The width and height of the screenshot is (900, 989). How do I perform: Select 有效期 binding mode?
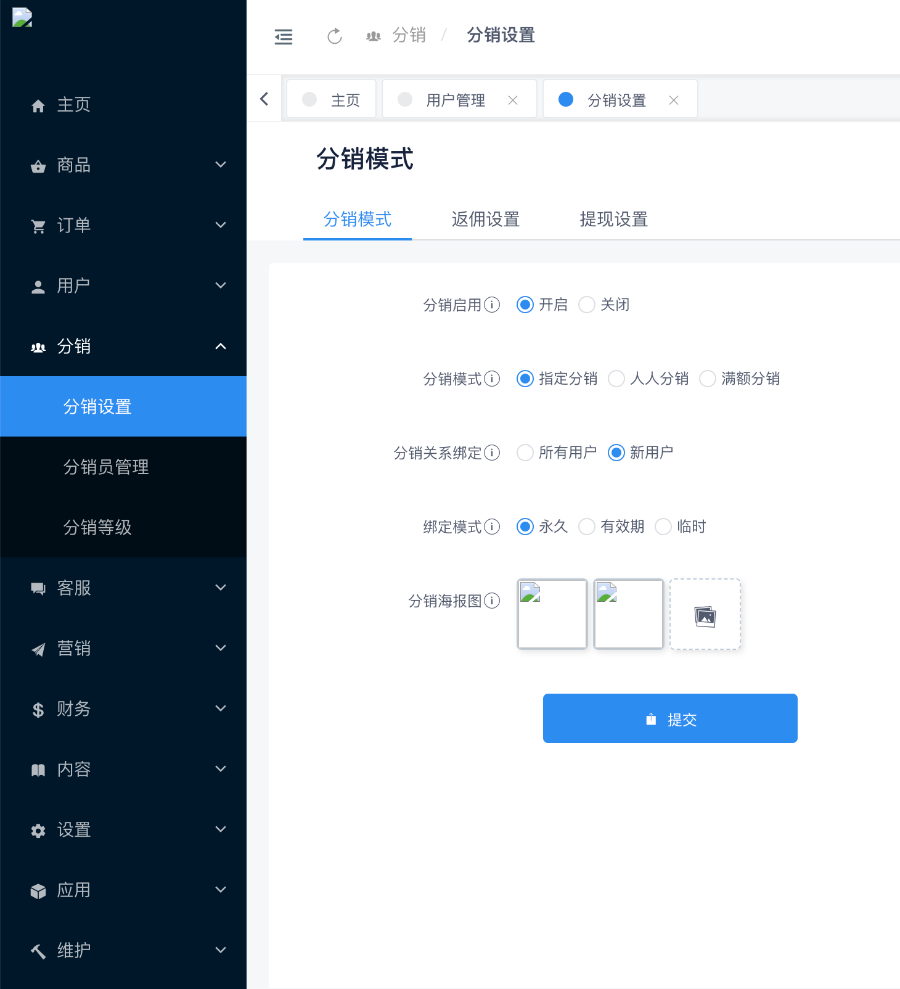click(x=587, y=527)
